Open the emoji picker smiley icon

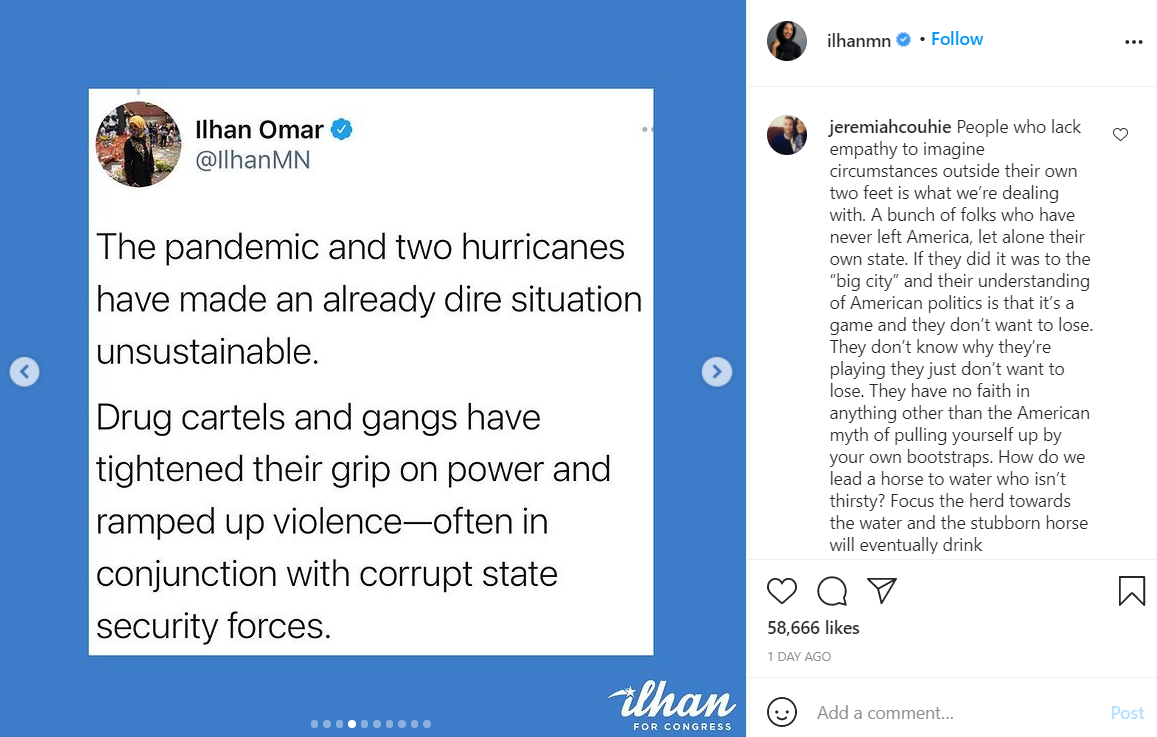tap(782, 712)
